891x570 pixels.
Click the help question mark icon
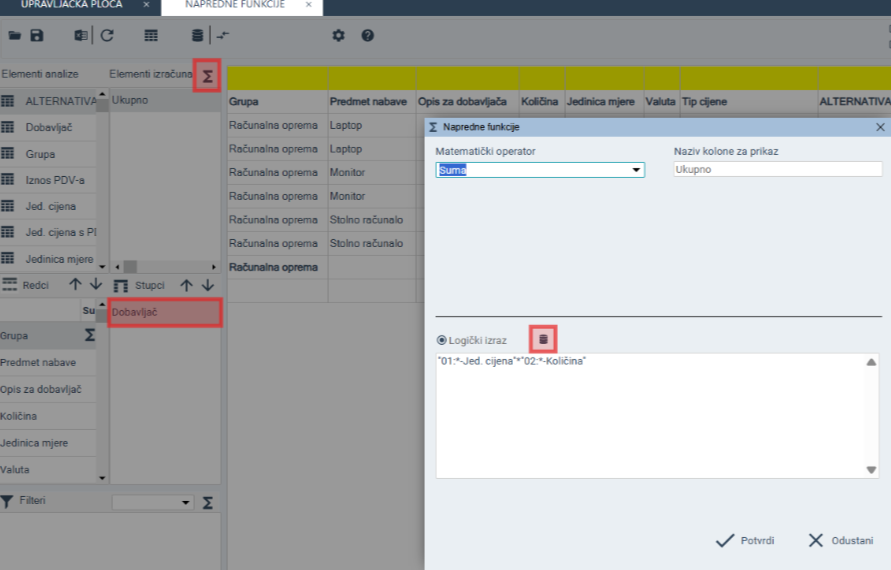point(367,36)
